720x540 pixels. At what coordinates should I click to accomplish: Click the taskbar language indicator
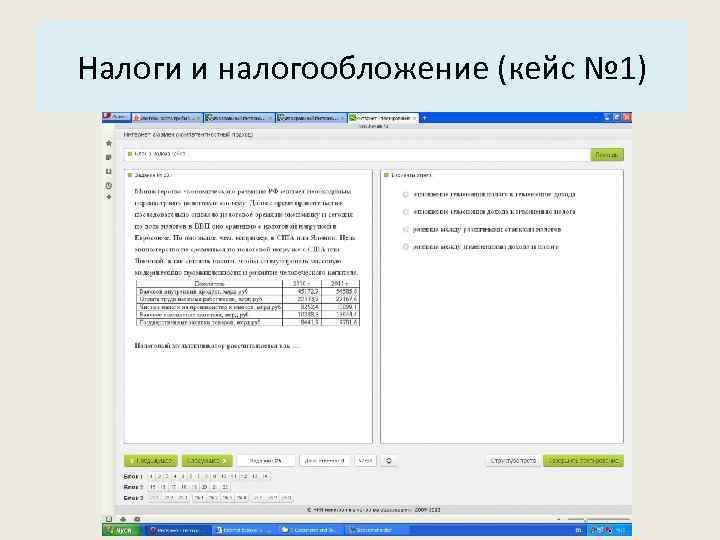click(x=579, y=530)
